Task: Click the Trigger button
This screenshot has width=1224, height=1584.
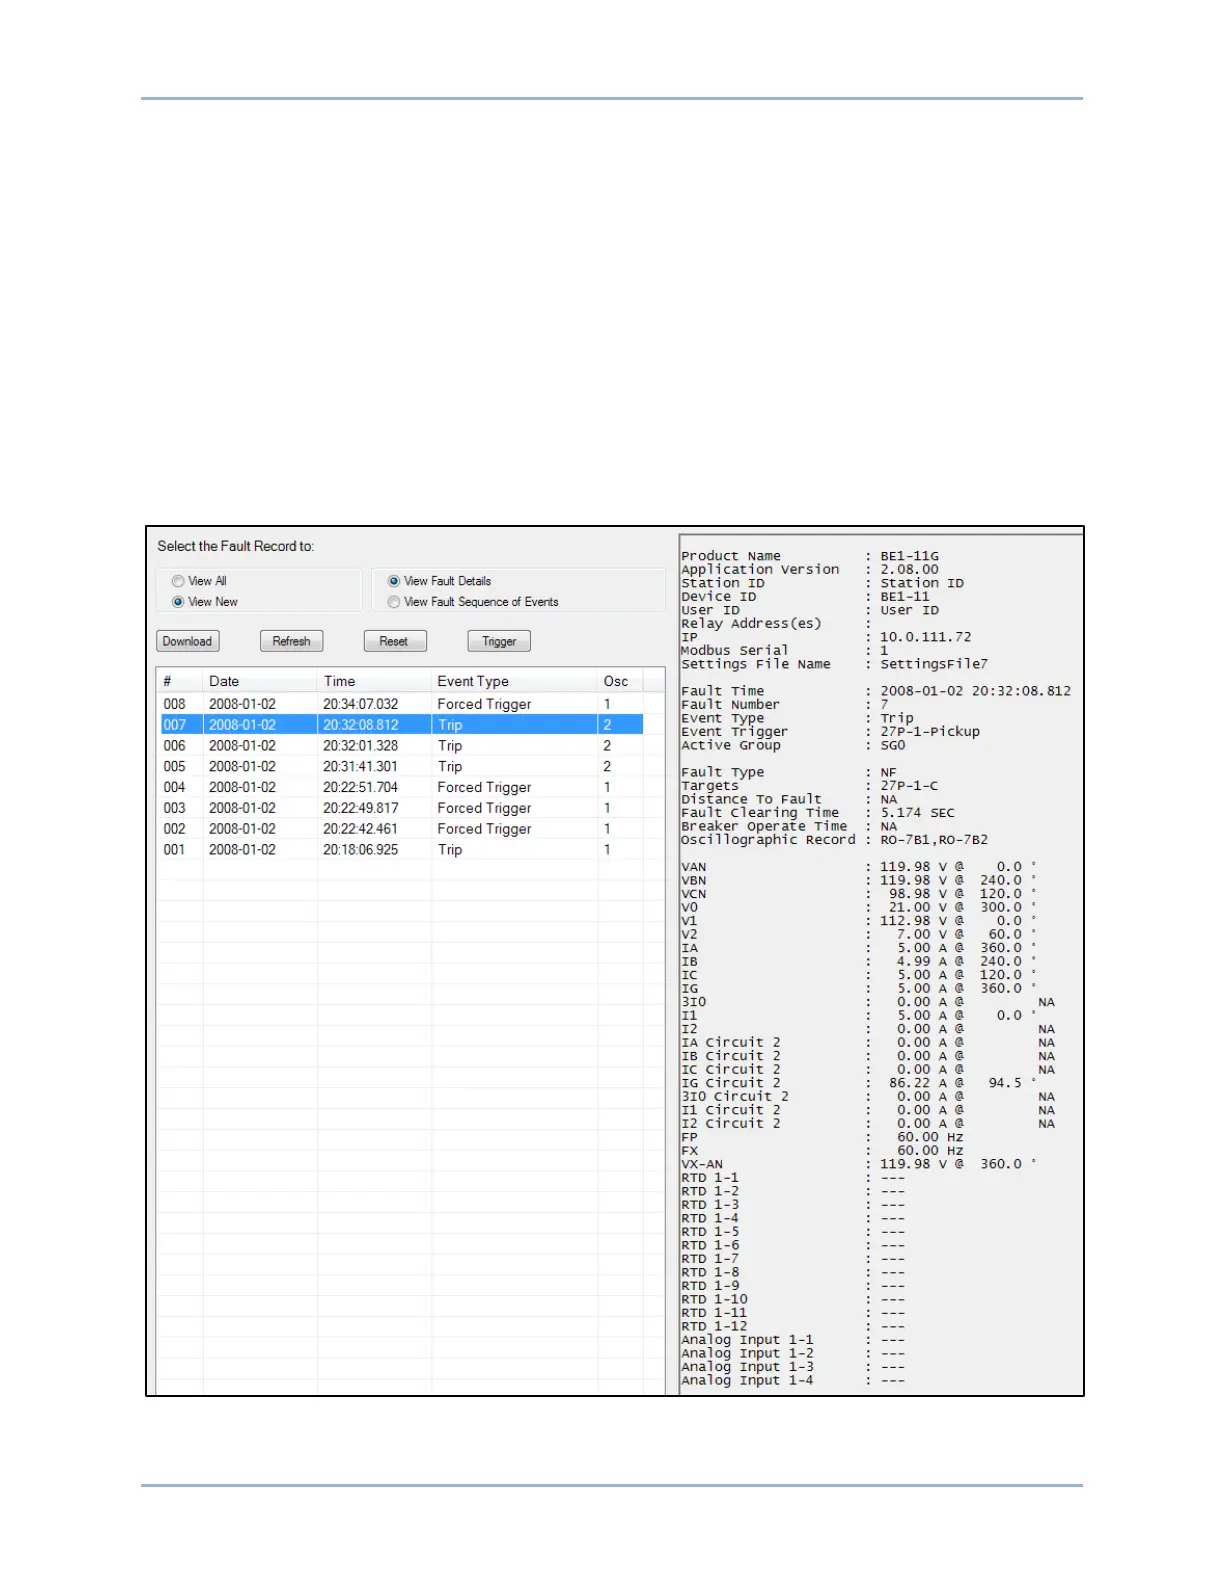Action: point(499,641)
